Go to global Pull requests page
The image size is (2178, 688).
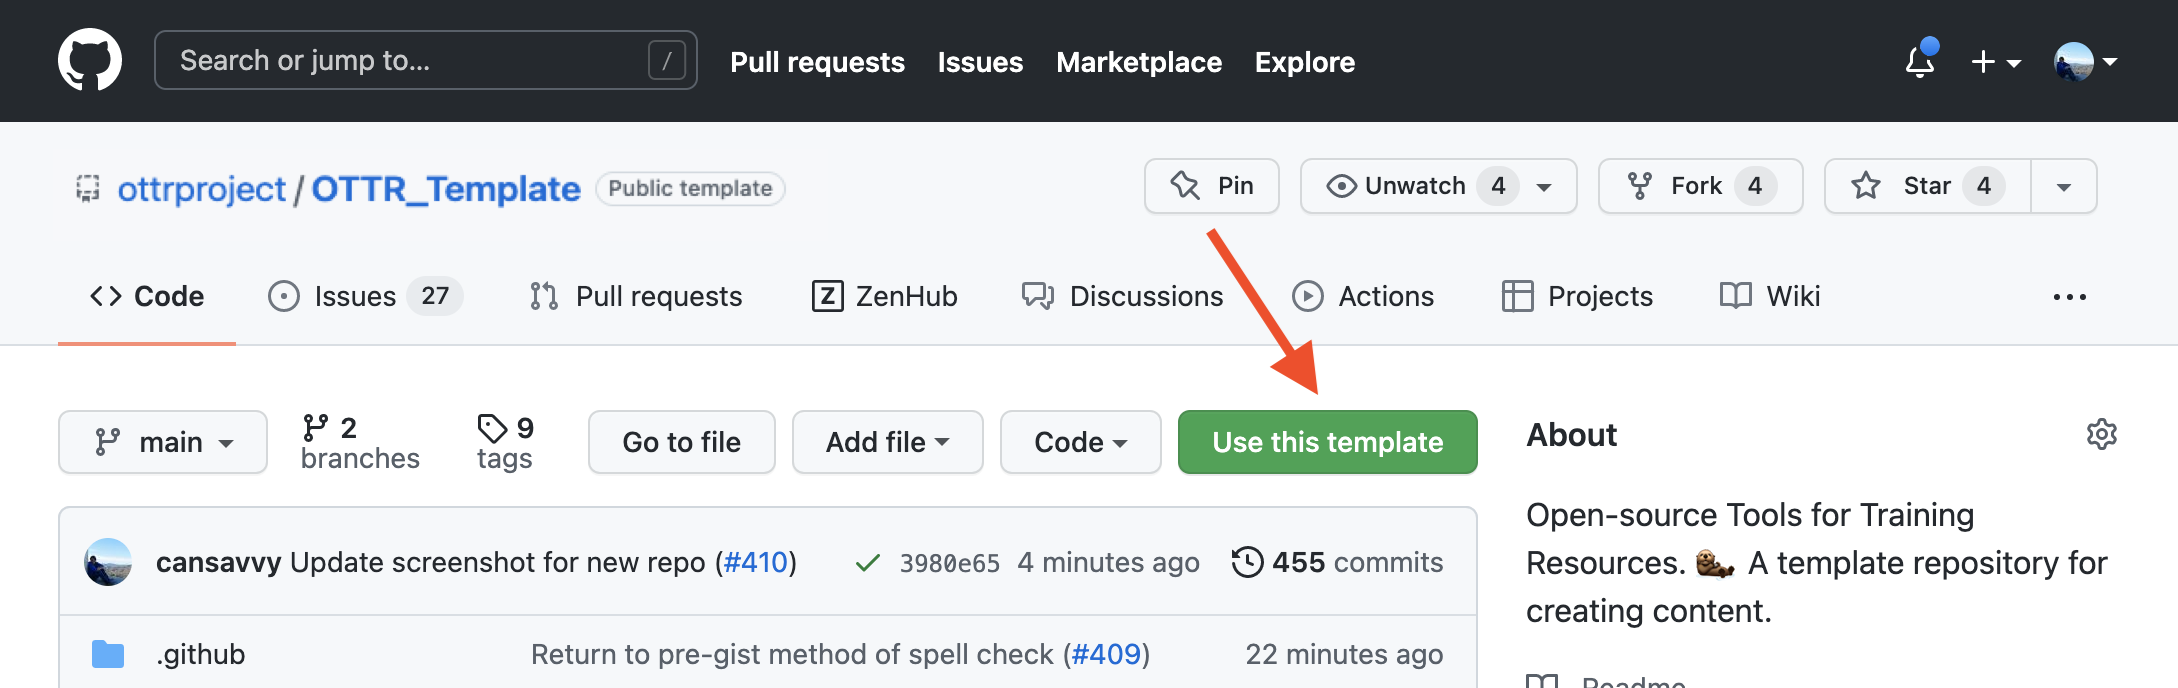(817, 62)
